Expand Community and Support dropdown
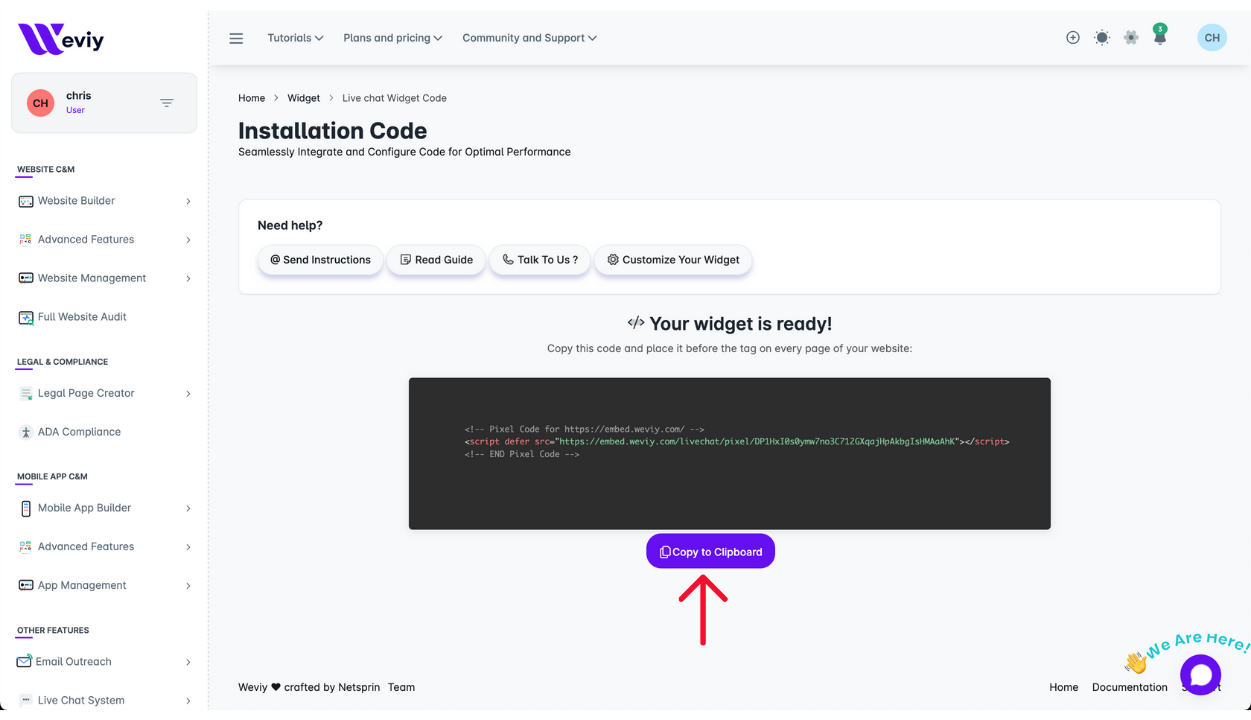The height and width of the screenshot is (720, 1251). coord(529,38)
